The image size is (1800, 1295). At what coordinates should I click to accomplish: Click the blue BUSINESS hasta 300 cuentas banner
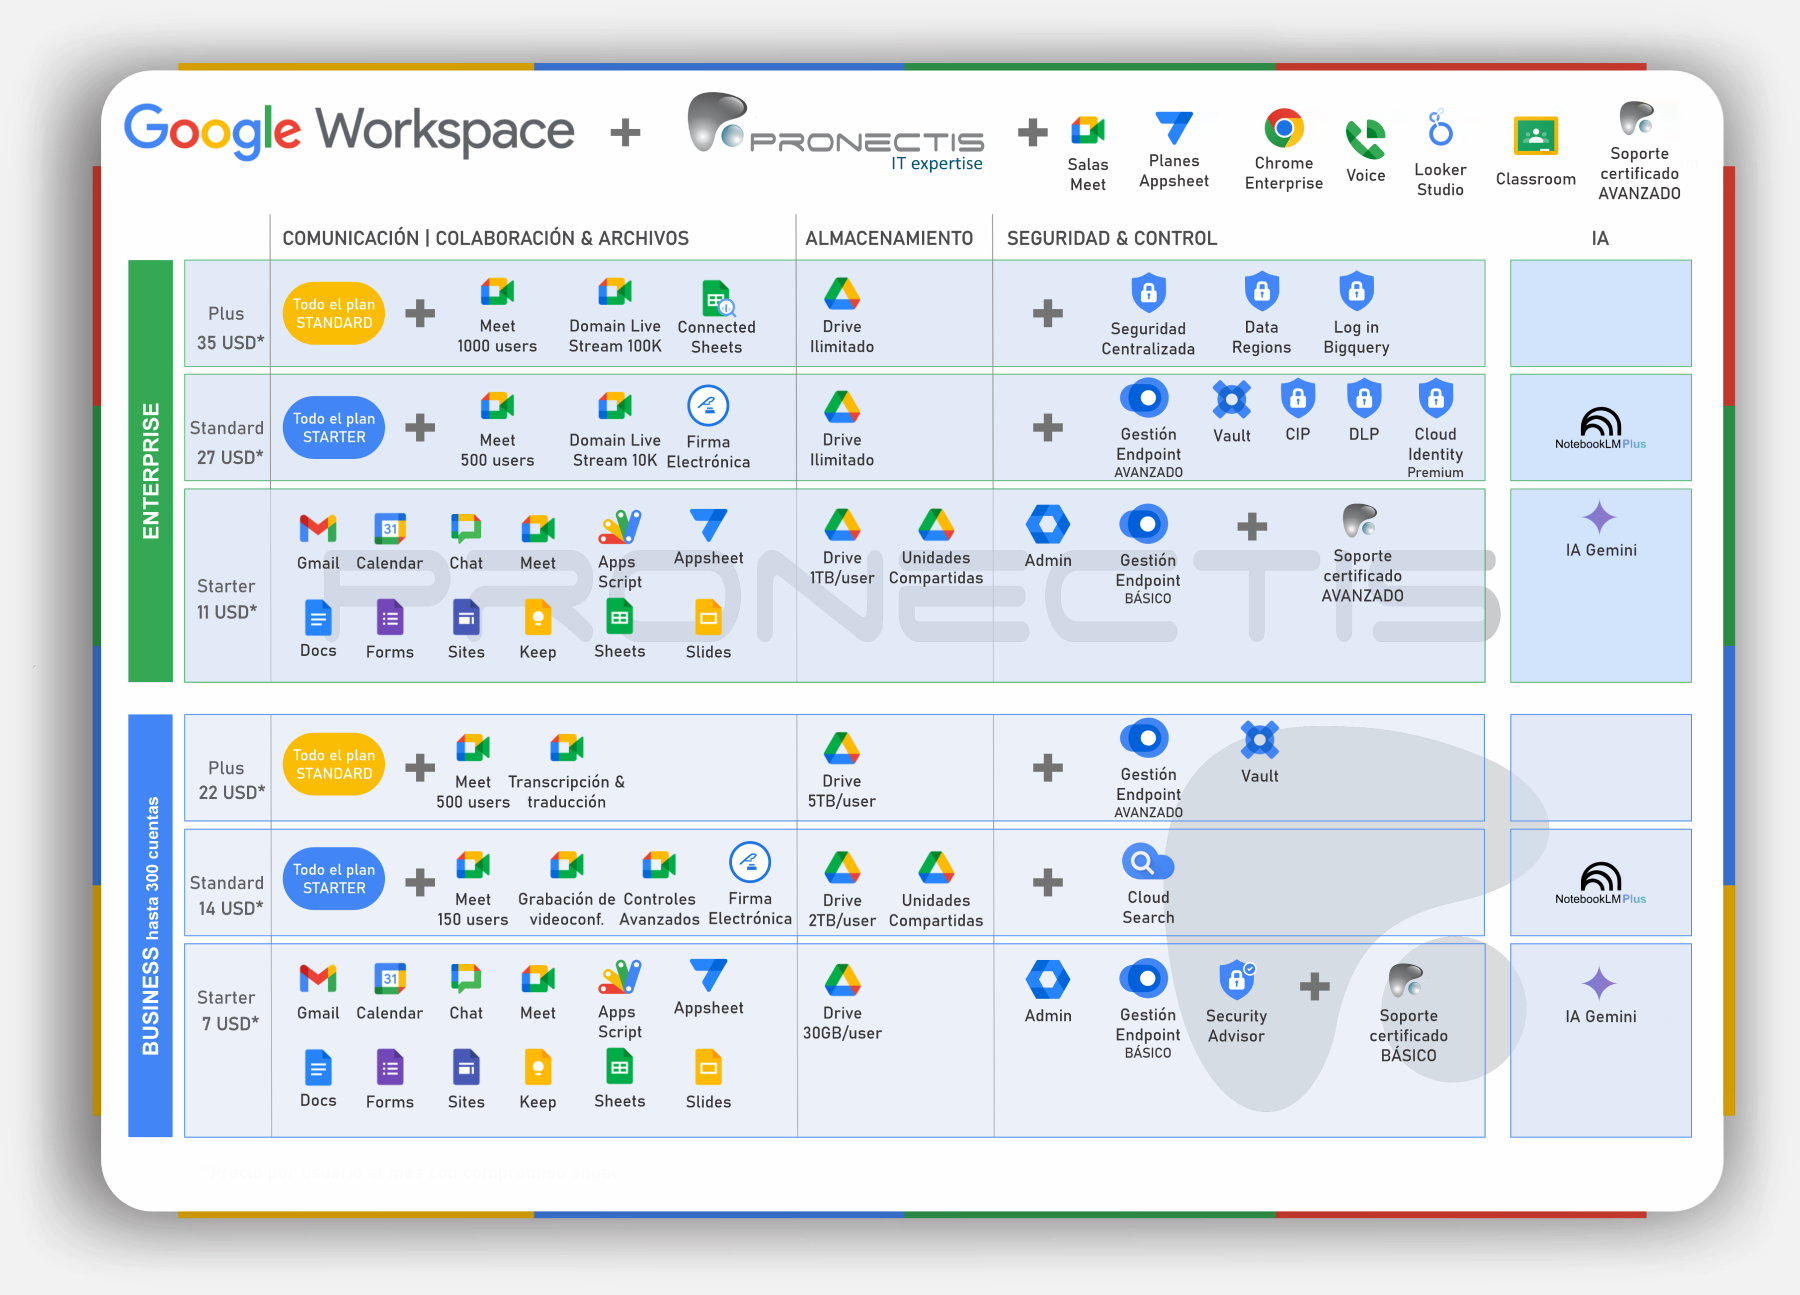[x=150, y=926]
